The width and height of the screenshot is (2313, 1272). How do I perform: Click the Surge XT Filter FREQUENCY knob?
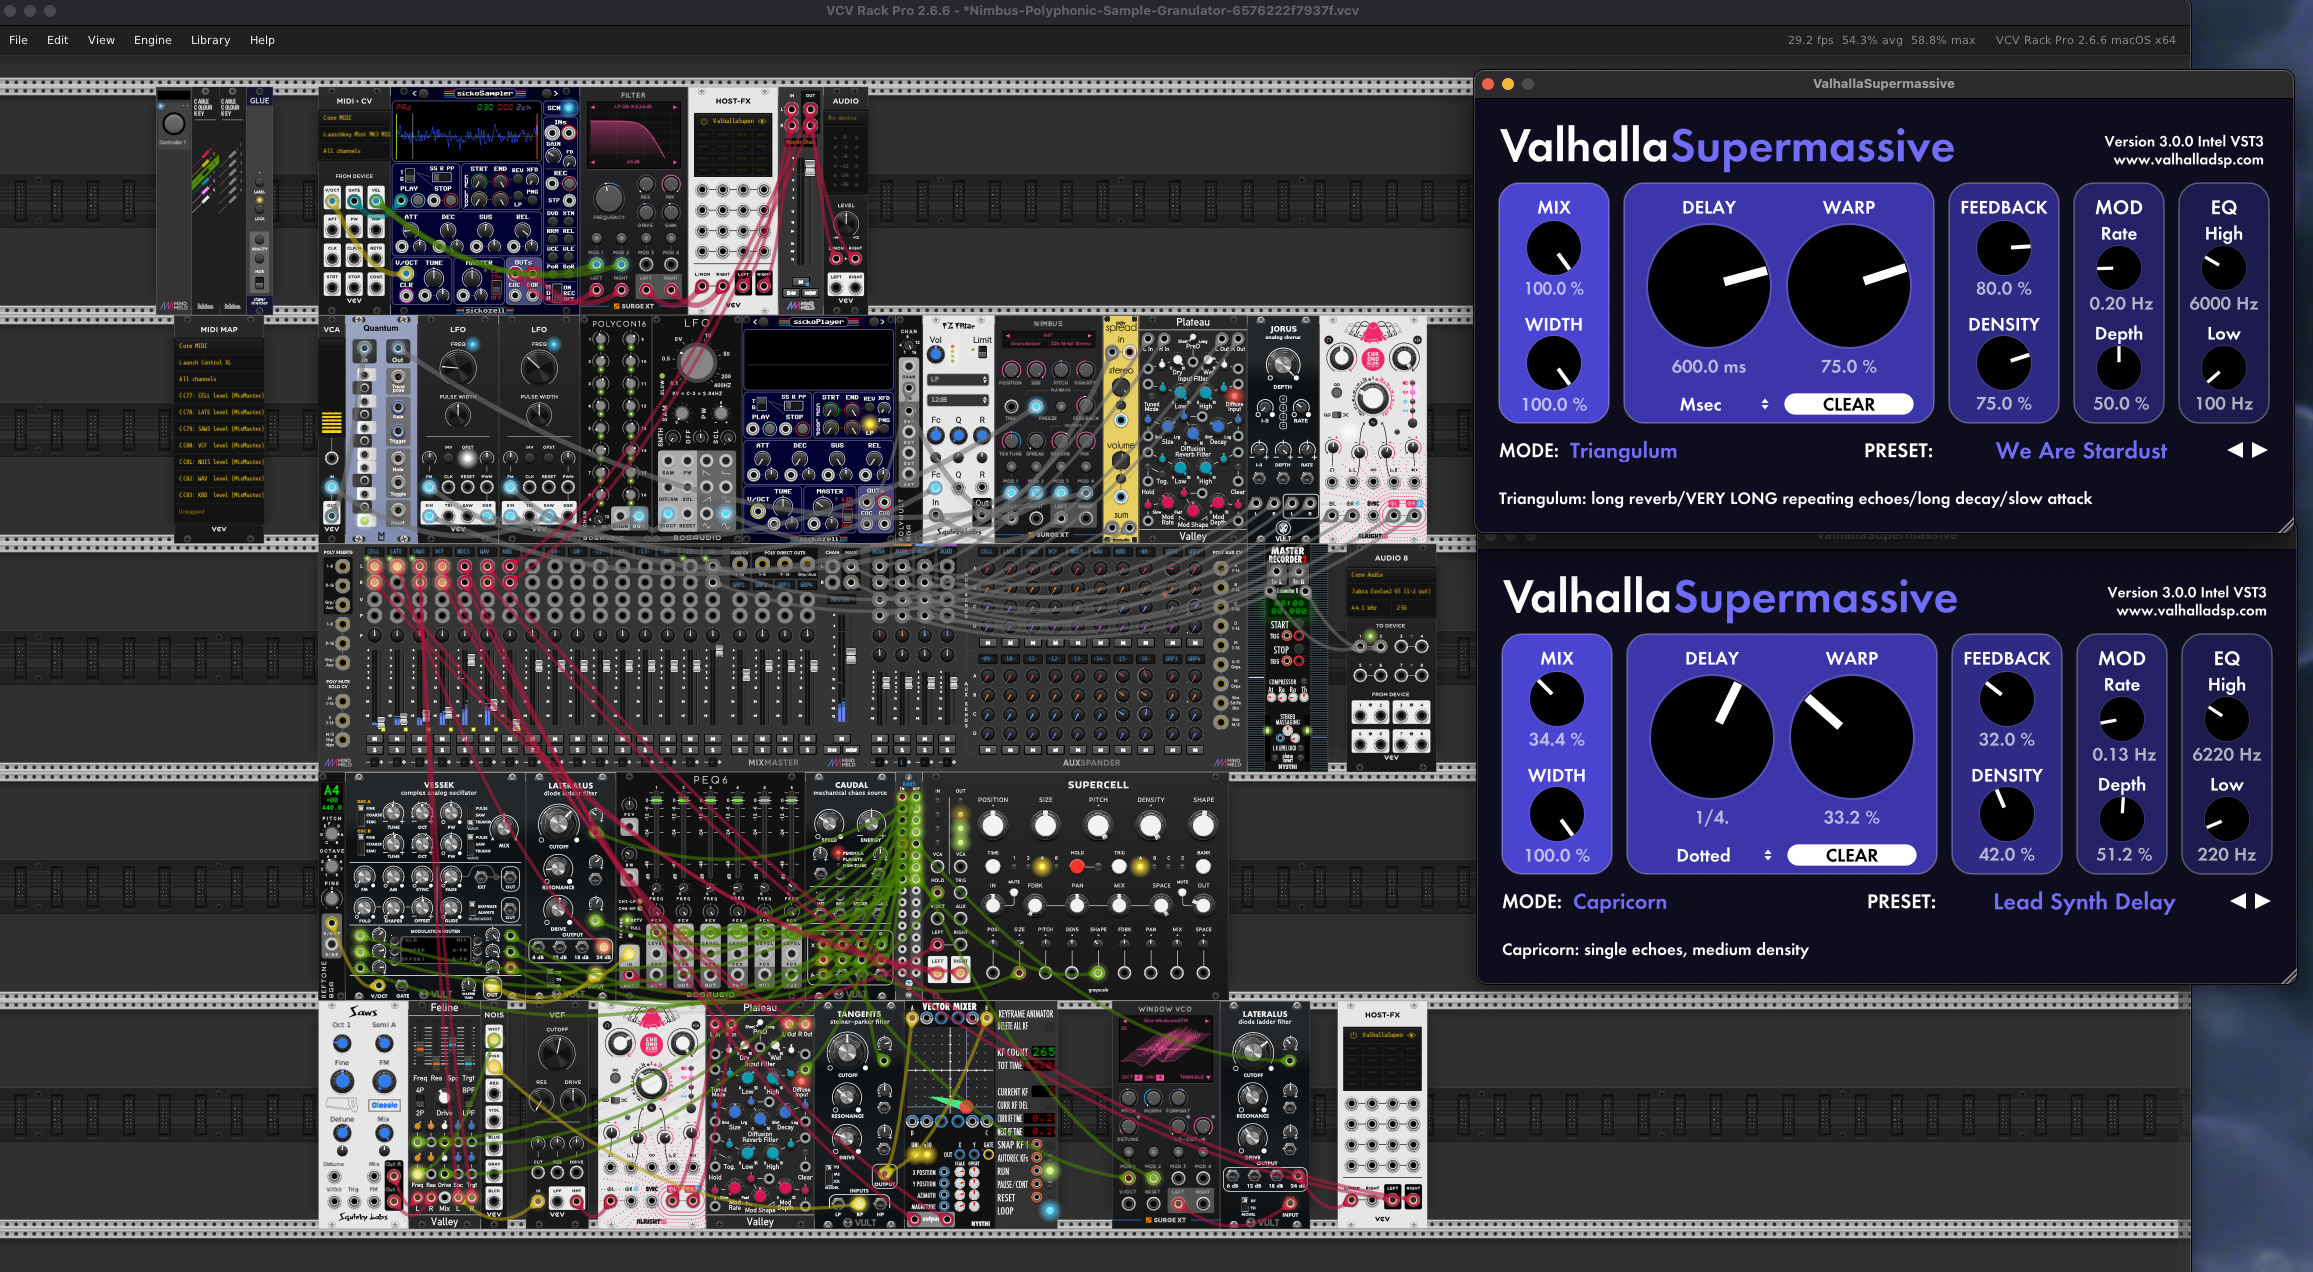click(x=608, y=197)
